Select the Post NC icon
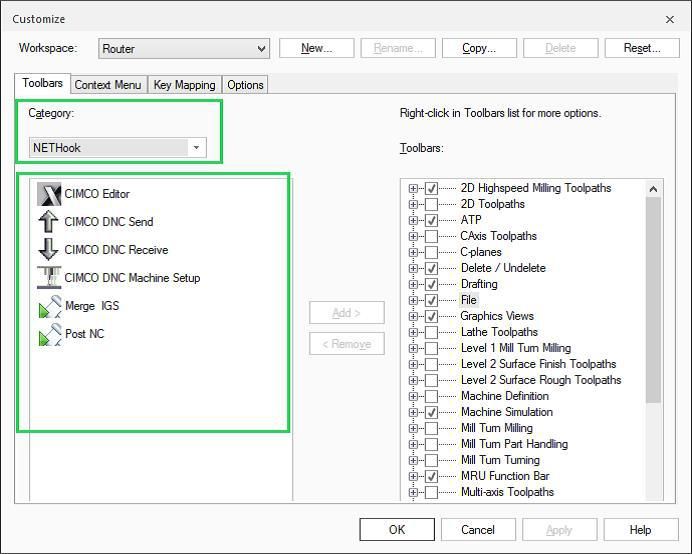 [49, 334]
